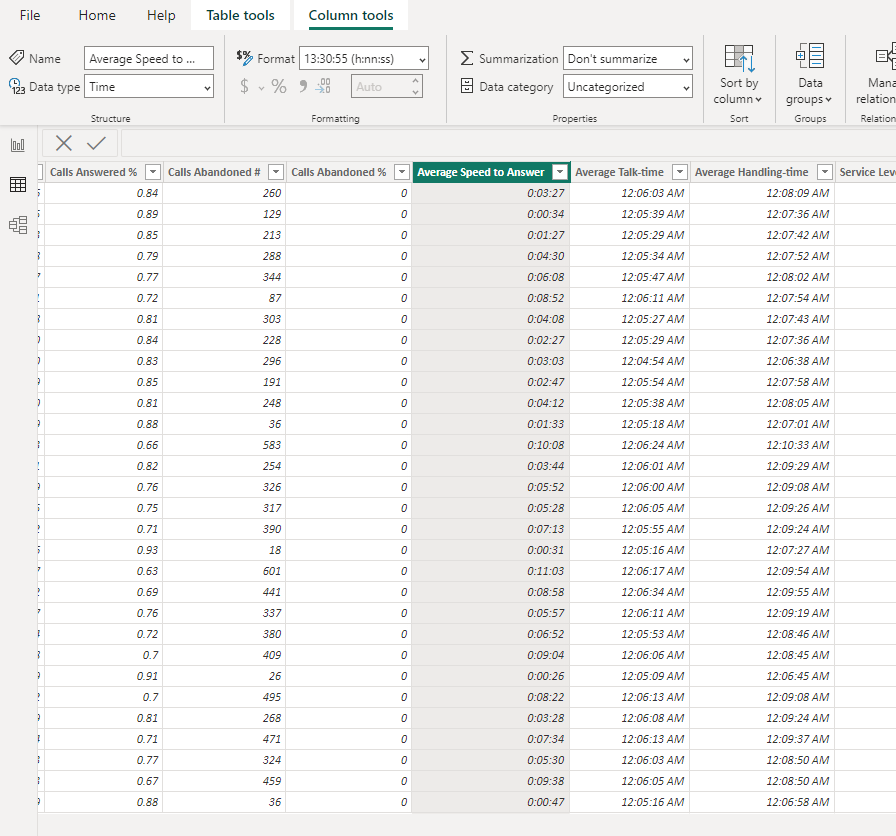The width and height of the screenshot is (896, 836).
Task: Select the Calls Abandoned % column header
Action: pos(339,172)
